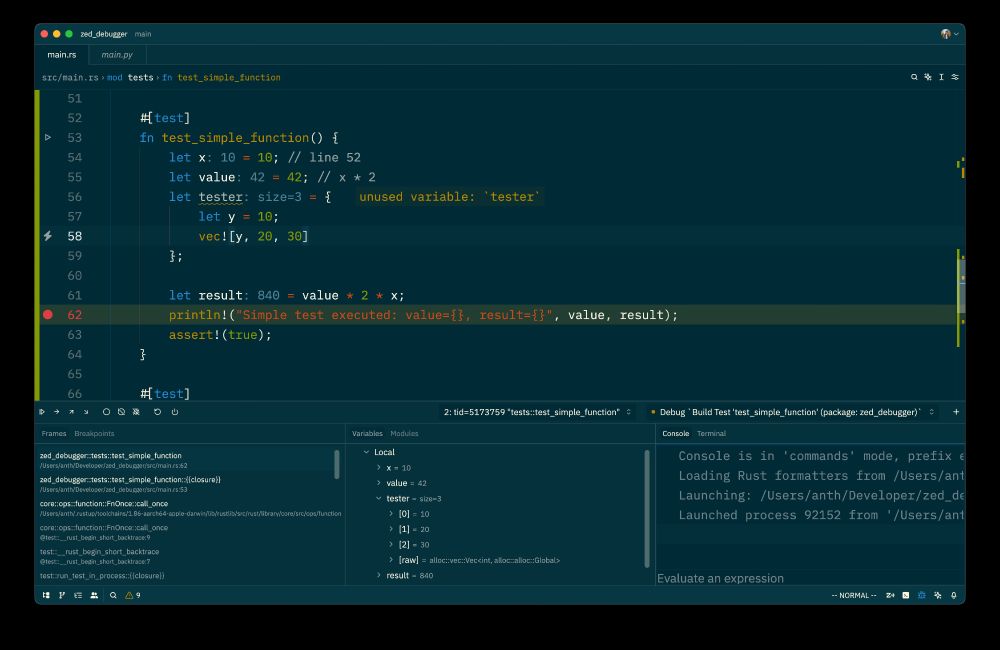Click src/main.rs in the breadcrumb
The height and width of the screenshot is (650, 1000).
70,77
